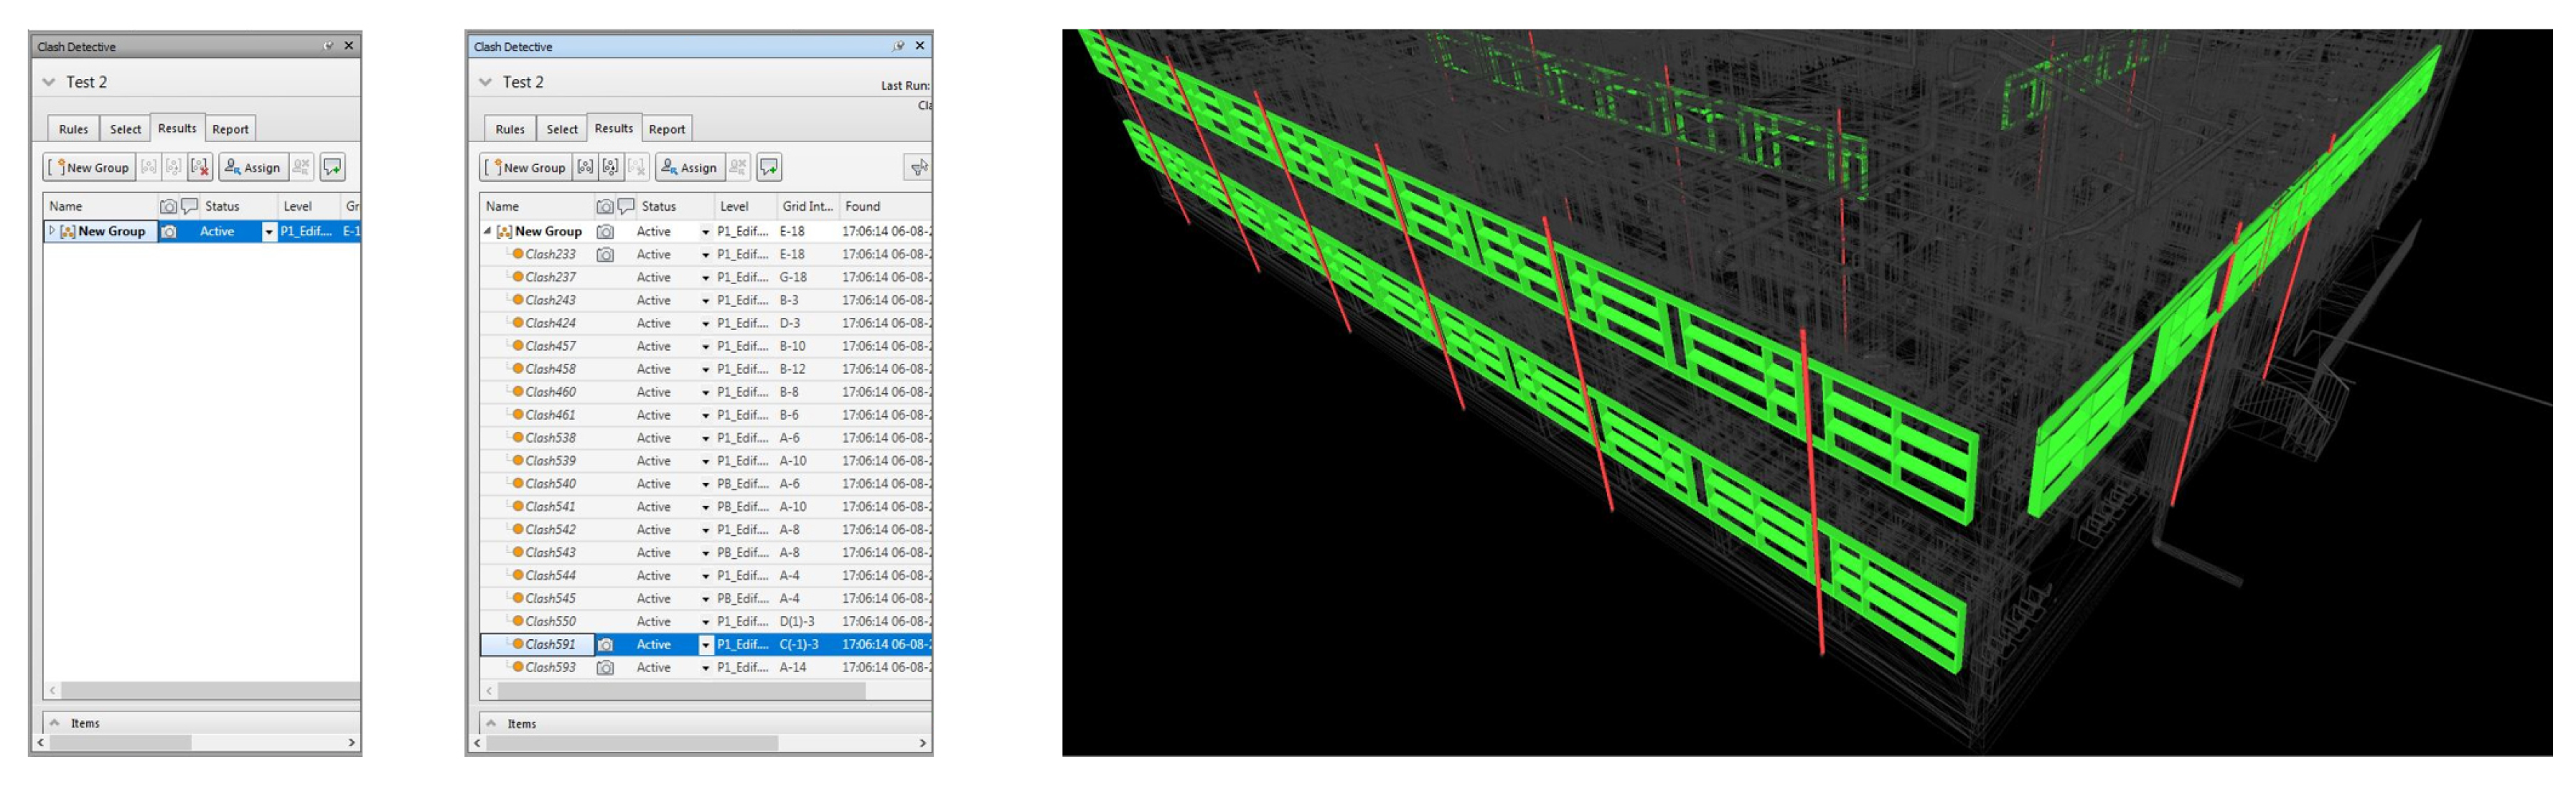This screenshot has height=792, width=2576.
Task: Collapse Test 2 header chevron in right panel
Action: pos(486,82)
